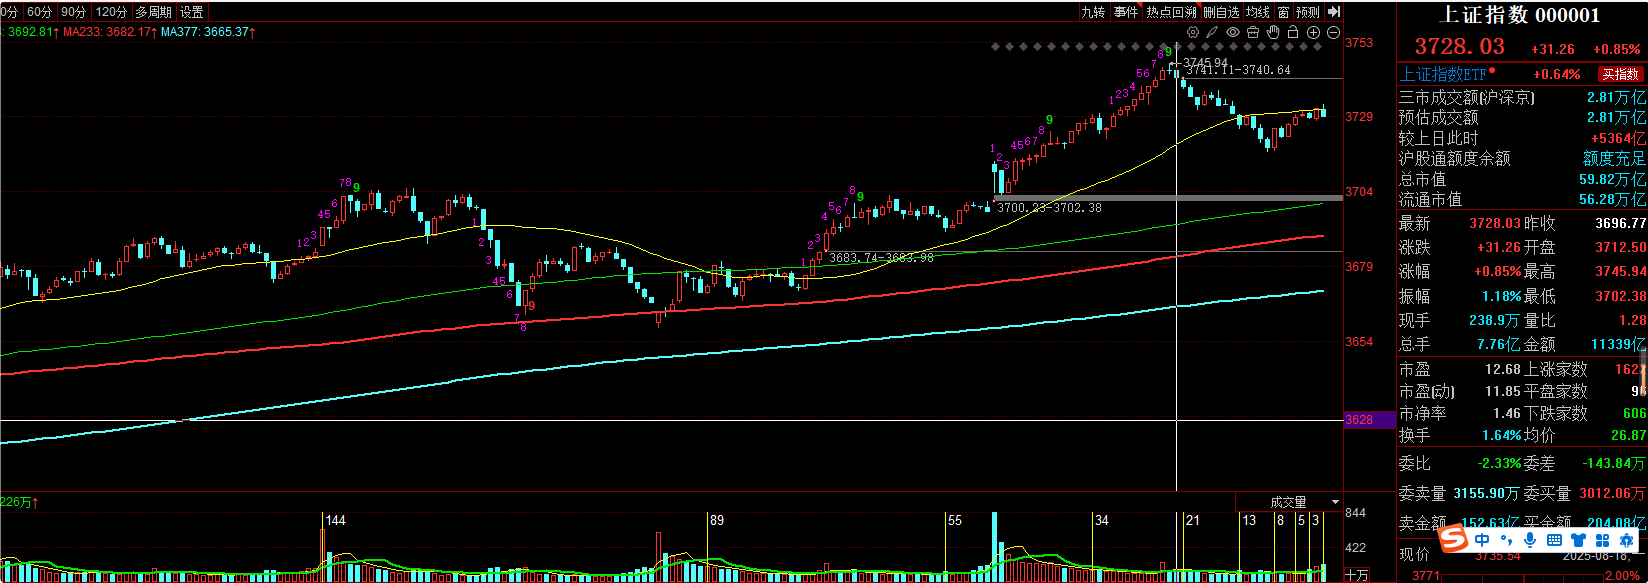Open the 上证指数ETF link
Viewport: 1648px width, 583px height.
(x=1443, y=74)
